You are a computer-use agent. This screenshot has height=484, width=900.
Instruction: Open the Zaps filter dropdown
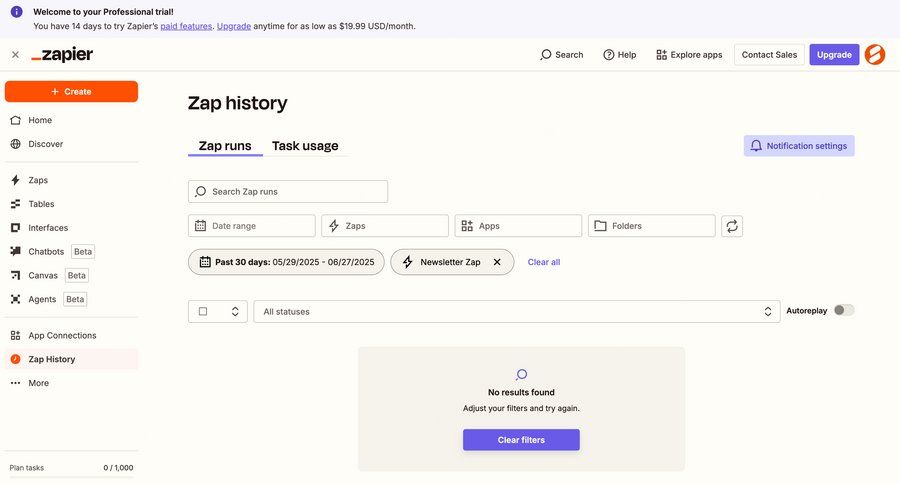point(385,226)
